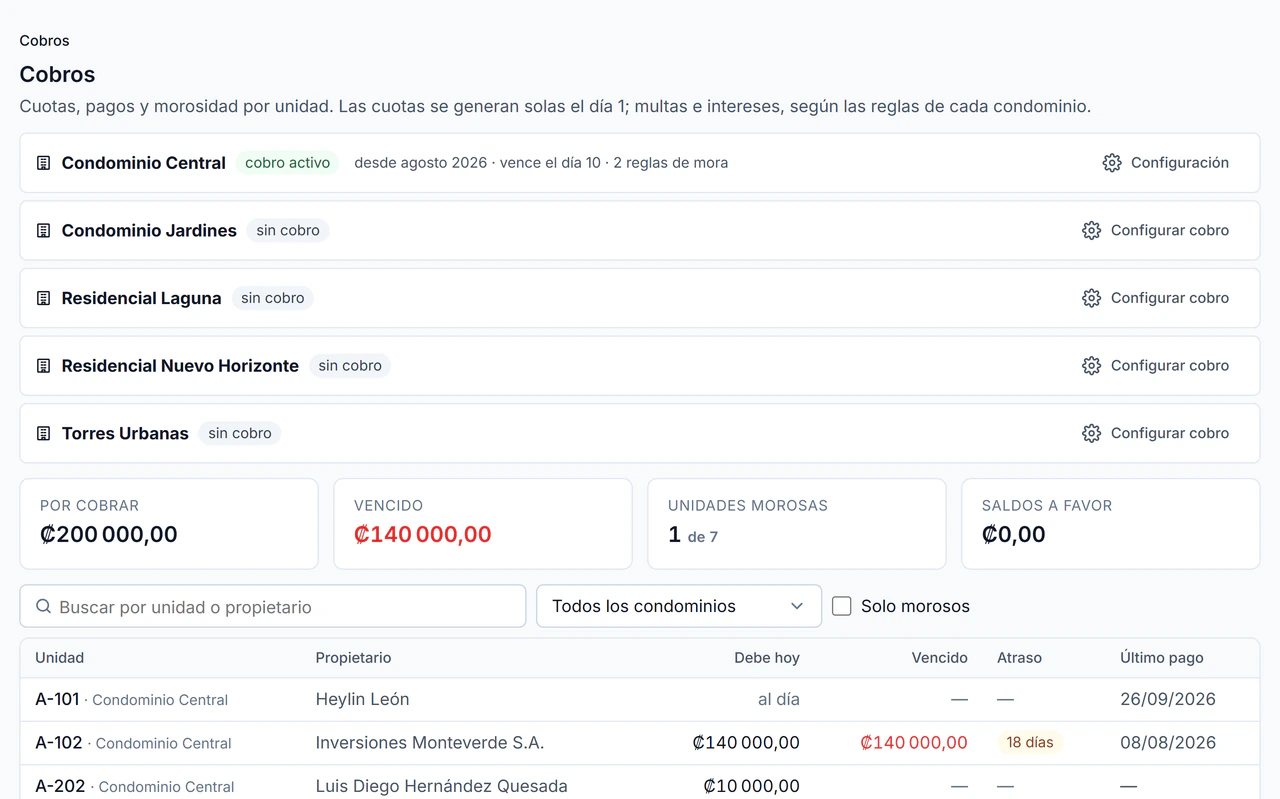Click gear icon in Condominio Central row
The image size is (1280, 799).
click(x=1112, y=163)
